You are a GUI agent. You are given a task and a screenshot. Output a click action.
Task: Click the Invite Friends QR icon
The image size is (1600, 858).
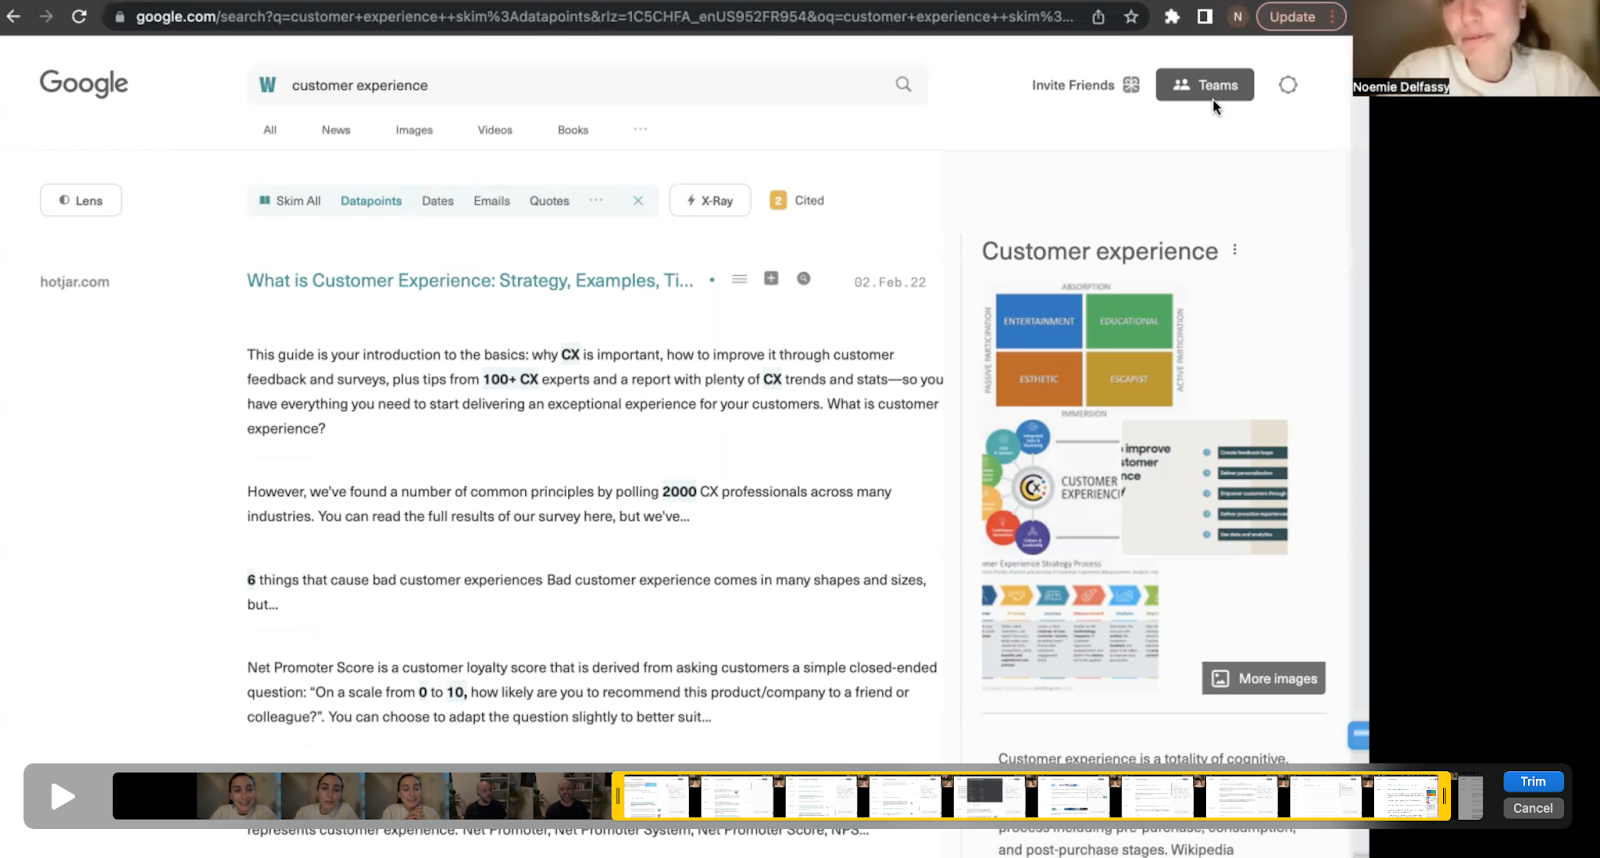1131,85
